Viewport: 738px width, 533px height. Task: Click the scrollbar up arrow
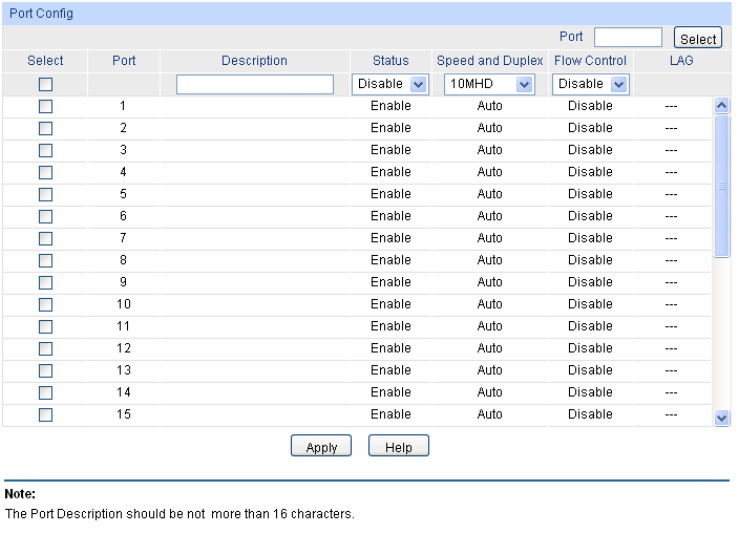[x=722, y=105]
